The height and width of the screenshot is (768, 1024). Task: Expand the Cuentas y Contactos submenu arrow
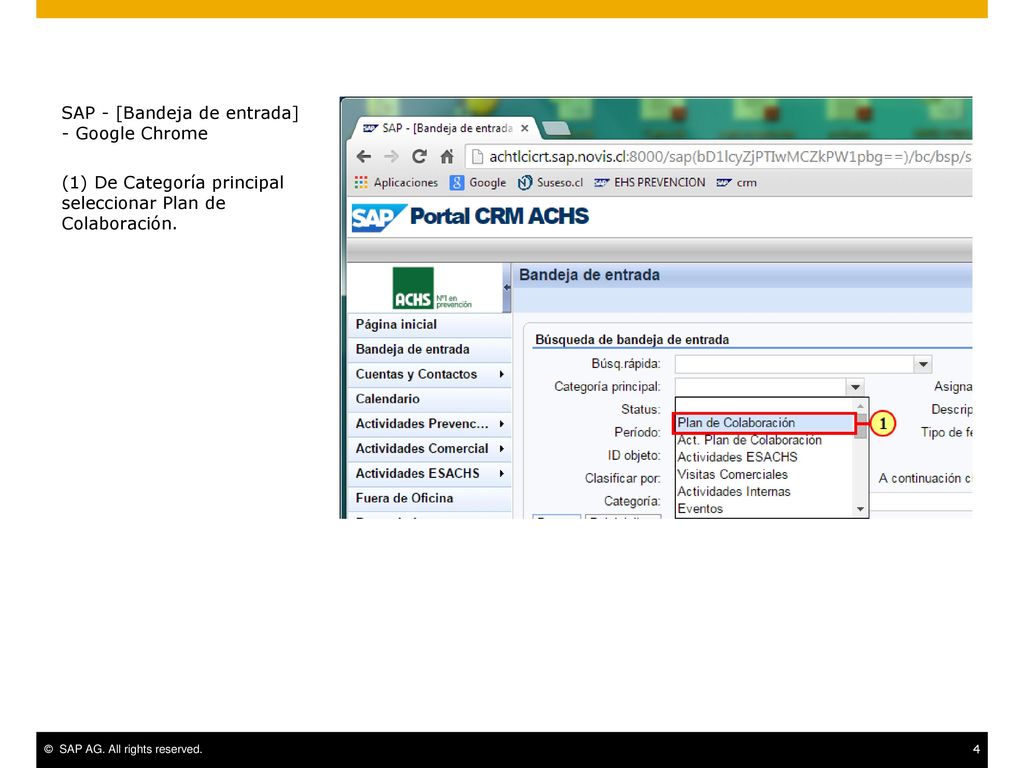[502, 374]
